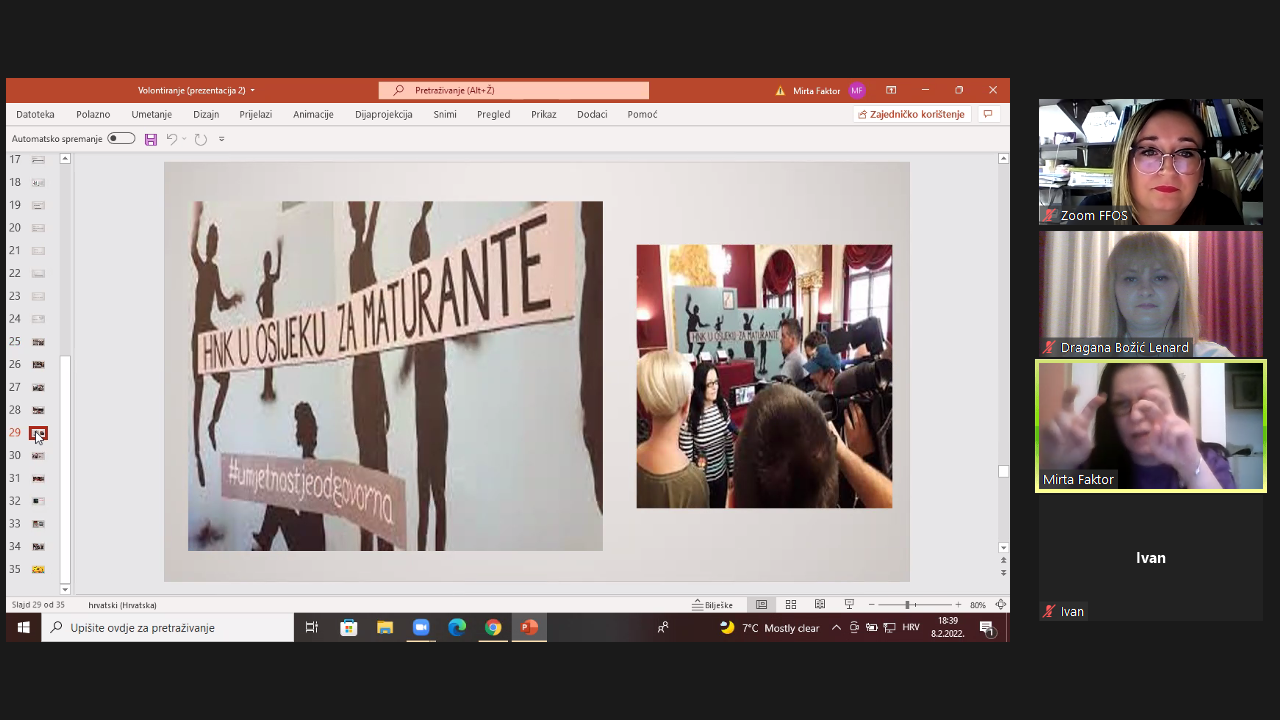Open the Dijaprojekcija tab

pyautogui.click(x=384, y=114)
